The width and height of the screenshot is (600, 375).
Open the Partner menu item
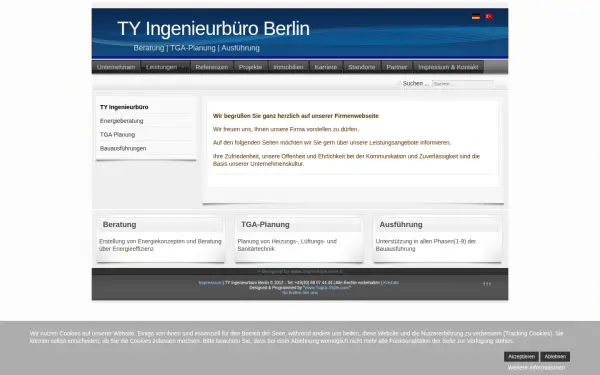(396, 67)
